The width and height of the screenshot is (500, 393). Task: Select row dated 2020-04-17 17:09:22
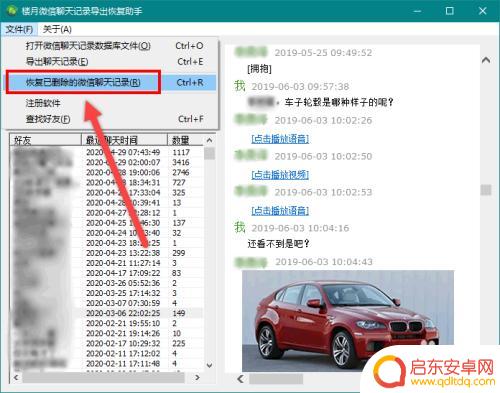[x=107, y=273]
